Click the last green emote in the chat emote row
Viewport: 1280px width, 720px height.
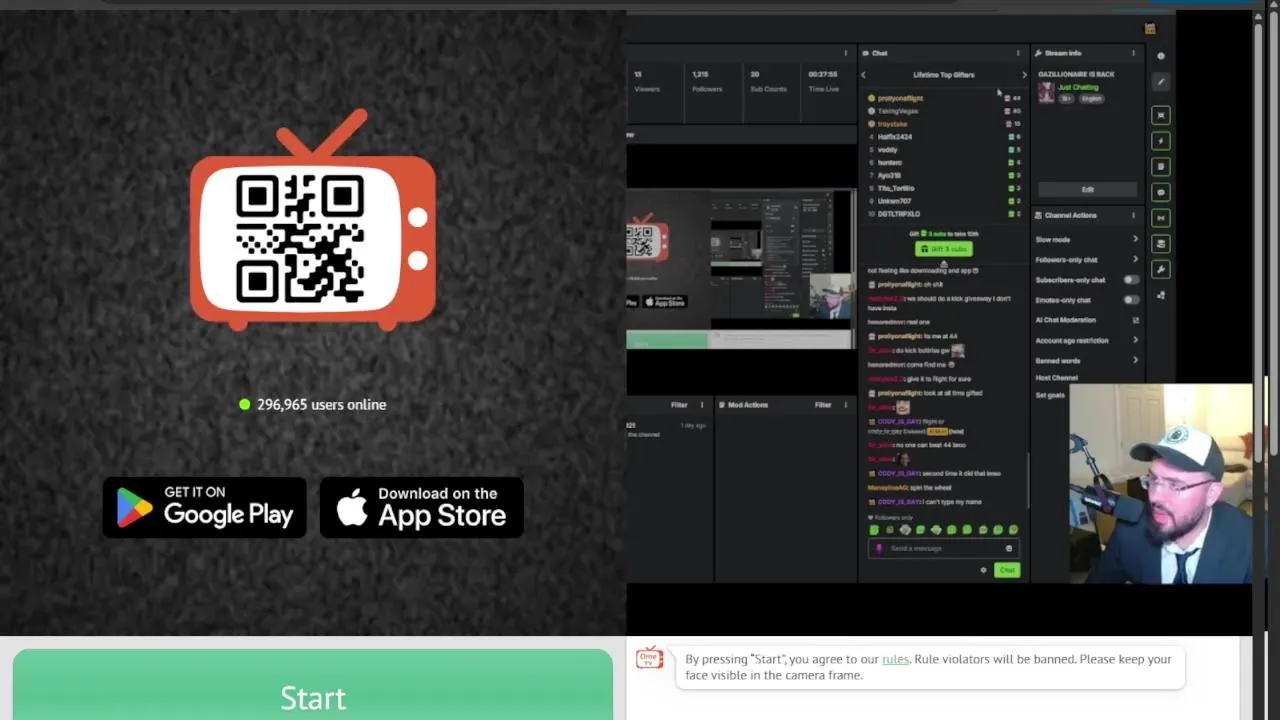(x=1013, y=530)
